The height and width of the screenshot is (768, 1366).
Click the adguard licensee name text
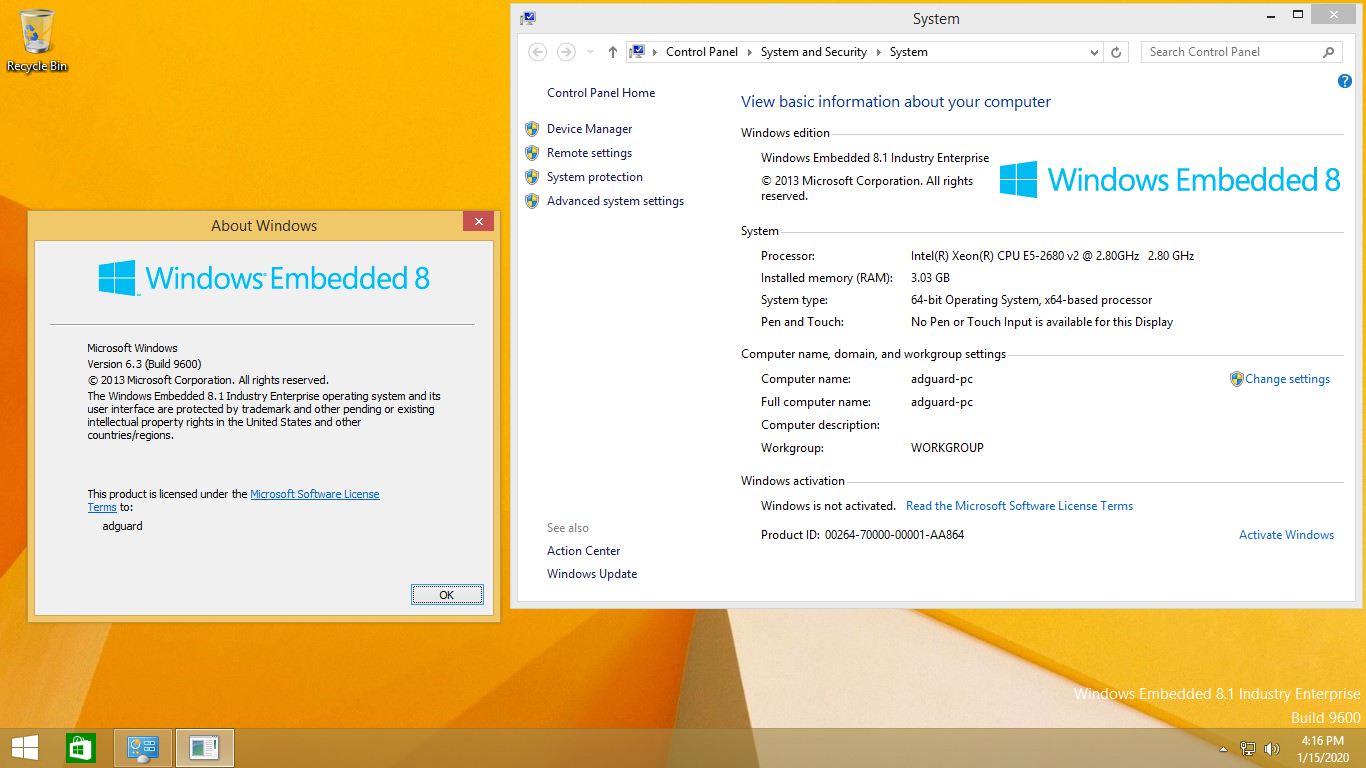click(x=122, y=526)
